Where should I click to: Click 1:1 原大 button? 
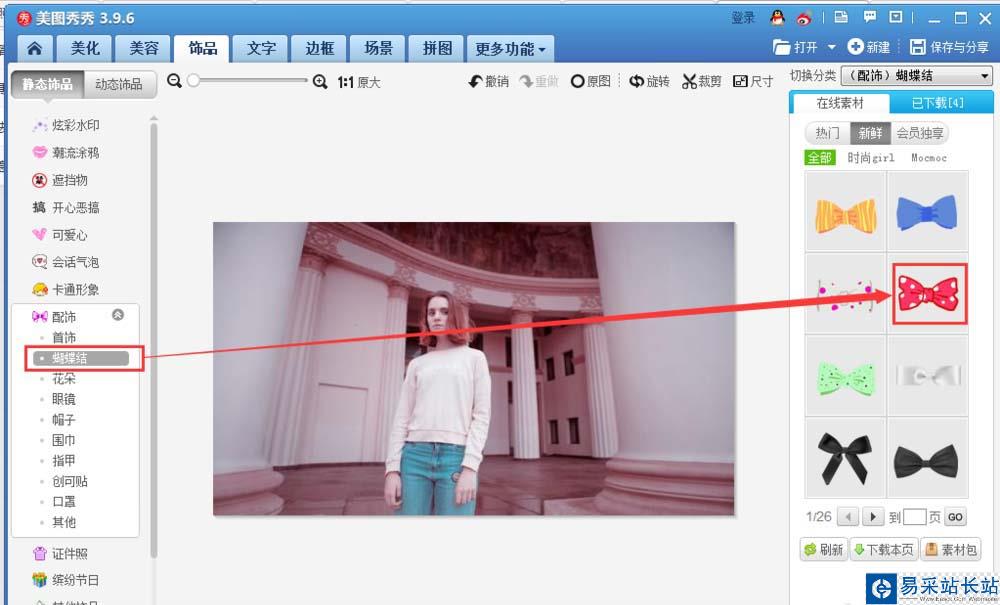point(359,82)
